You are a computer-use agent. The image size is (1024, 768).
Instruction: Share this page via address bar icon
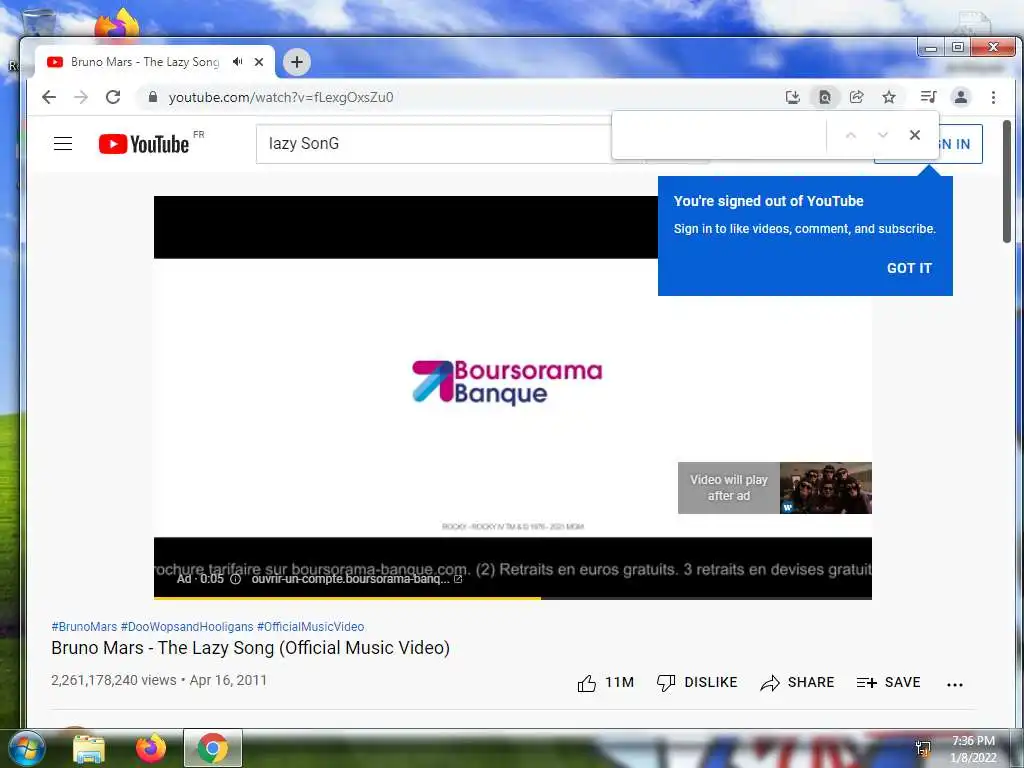click(856, 97)
